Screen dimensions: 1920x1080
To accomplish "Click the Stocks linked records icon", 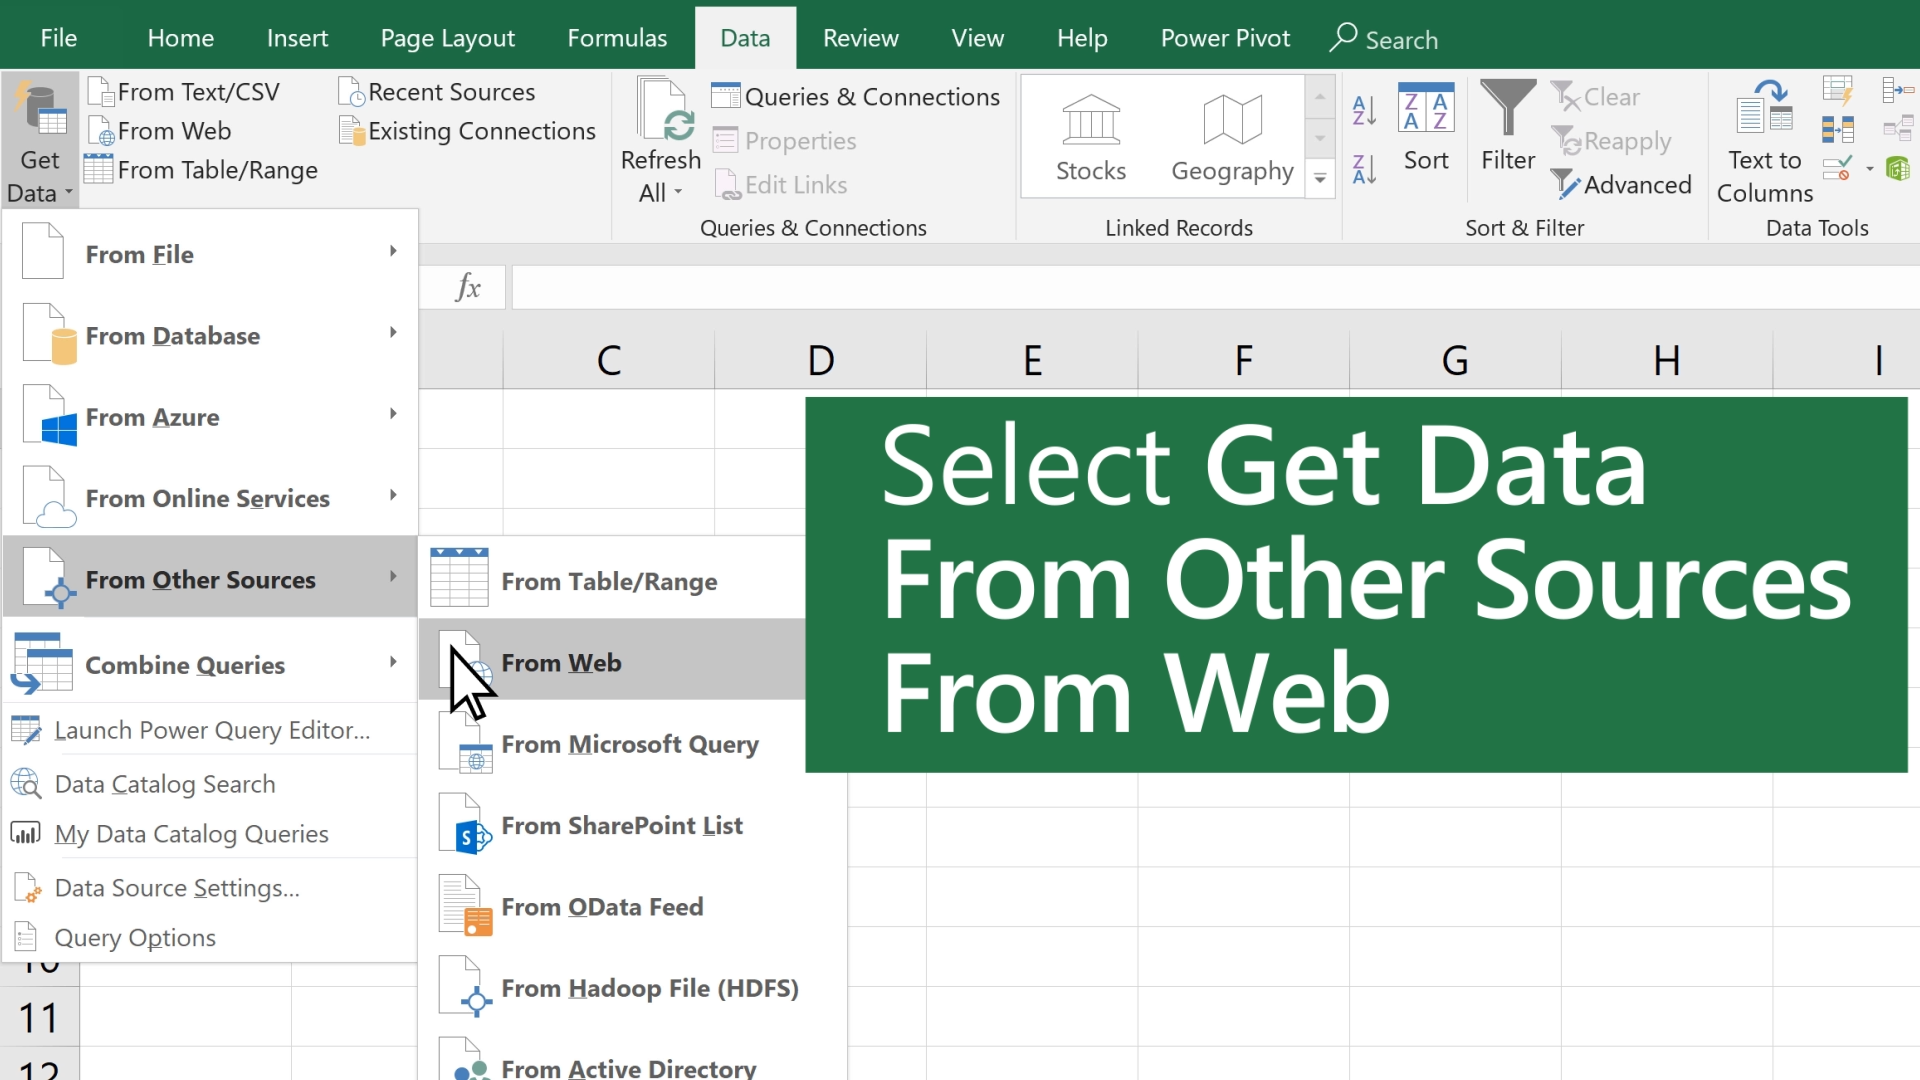I will [x=1089, y=132].
